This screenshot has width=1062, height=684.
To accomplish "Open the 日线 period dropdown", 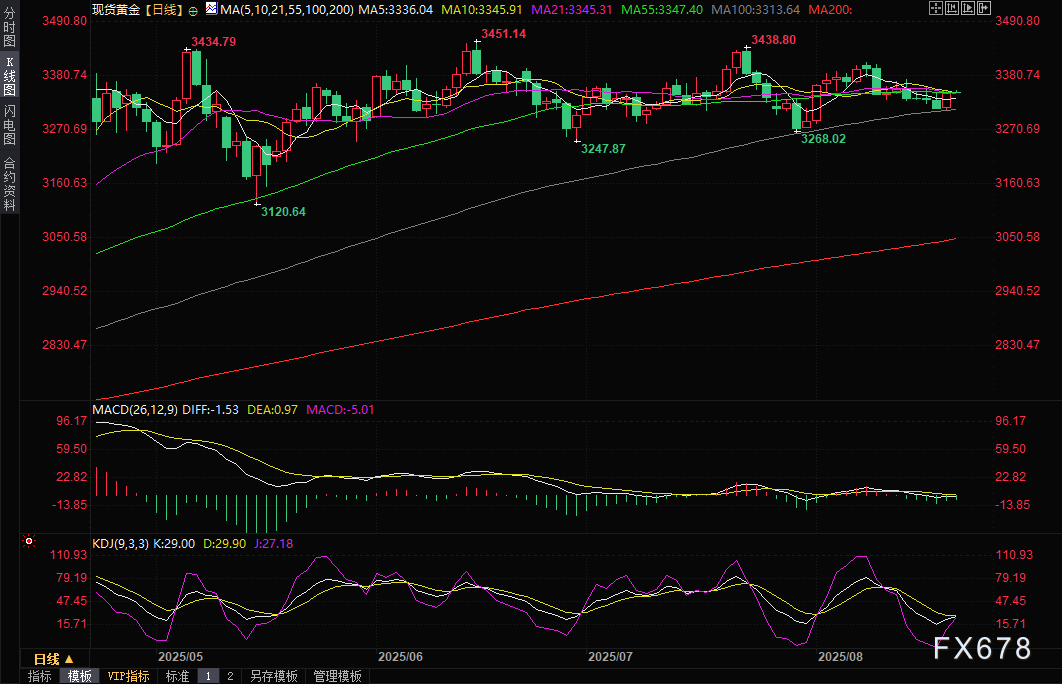I will click(x=53, y=659).
